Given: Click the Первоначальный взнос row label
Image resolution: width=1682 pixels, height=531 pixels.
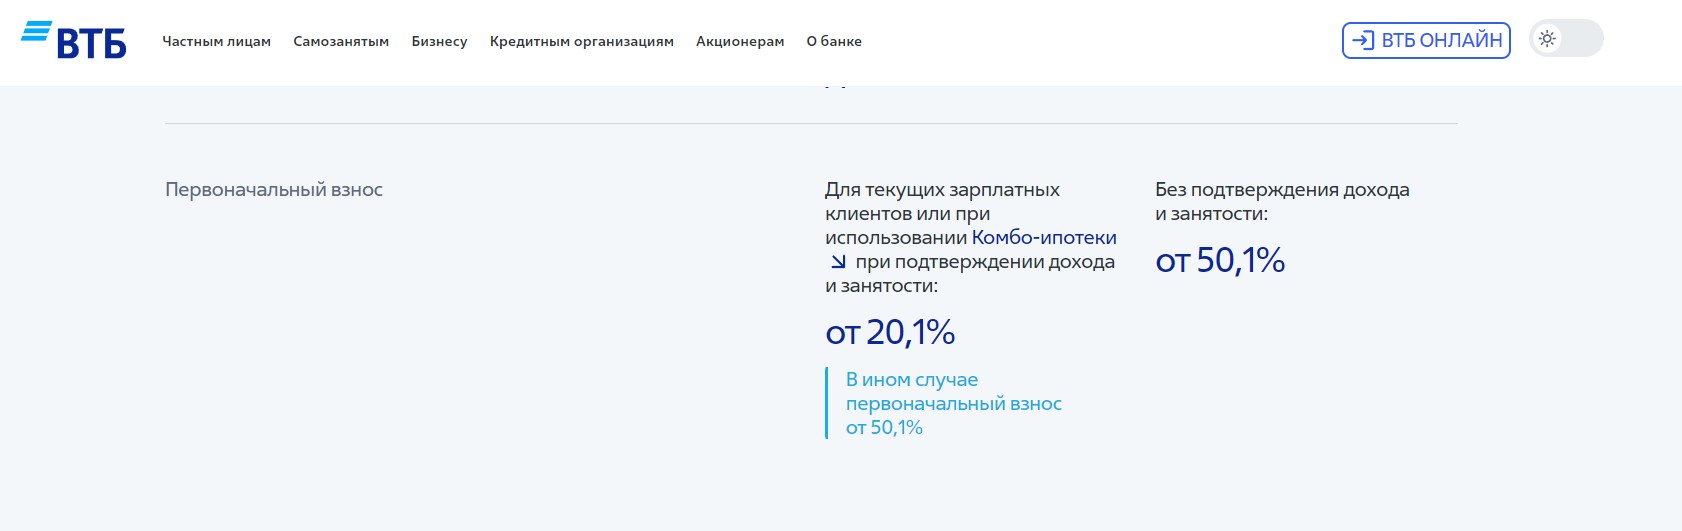Looking at the screenshot, I should pyautogui.click(x=274, y=190).
